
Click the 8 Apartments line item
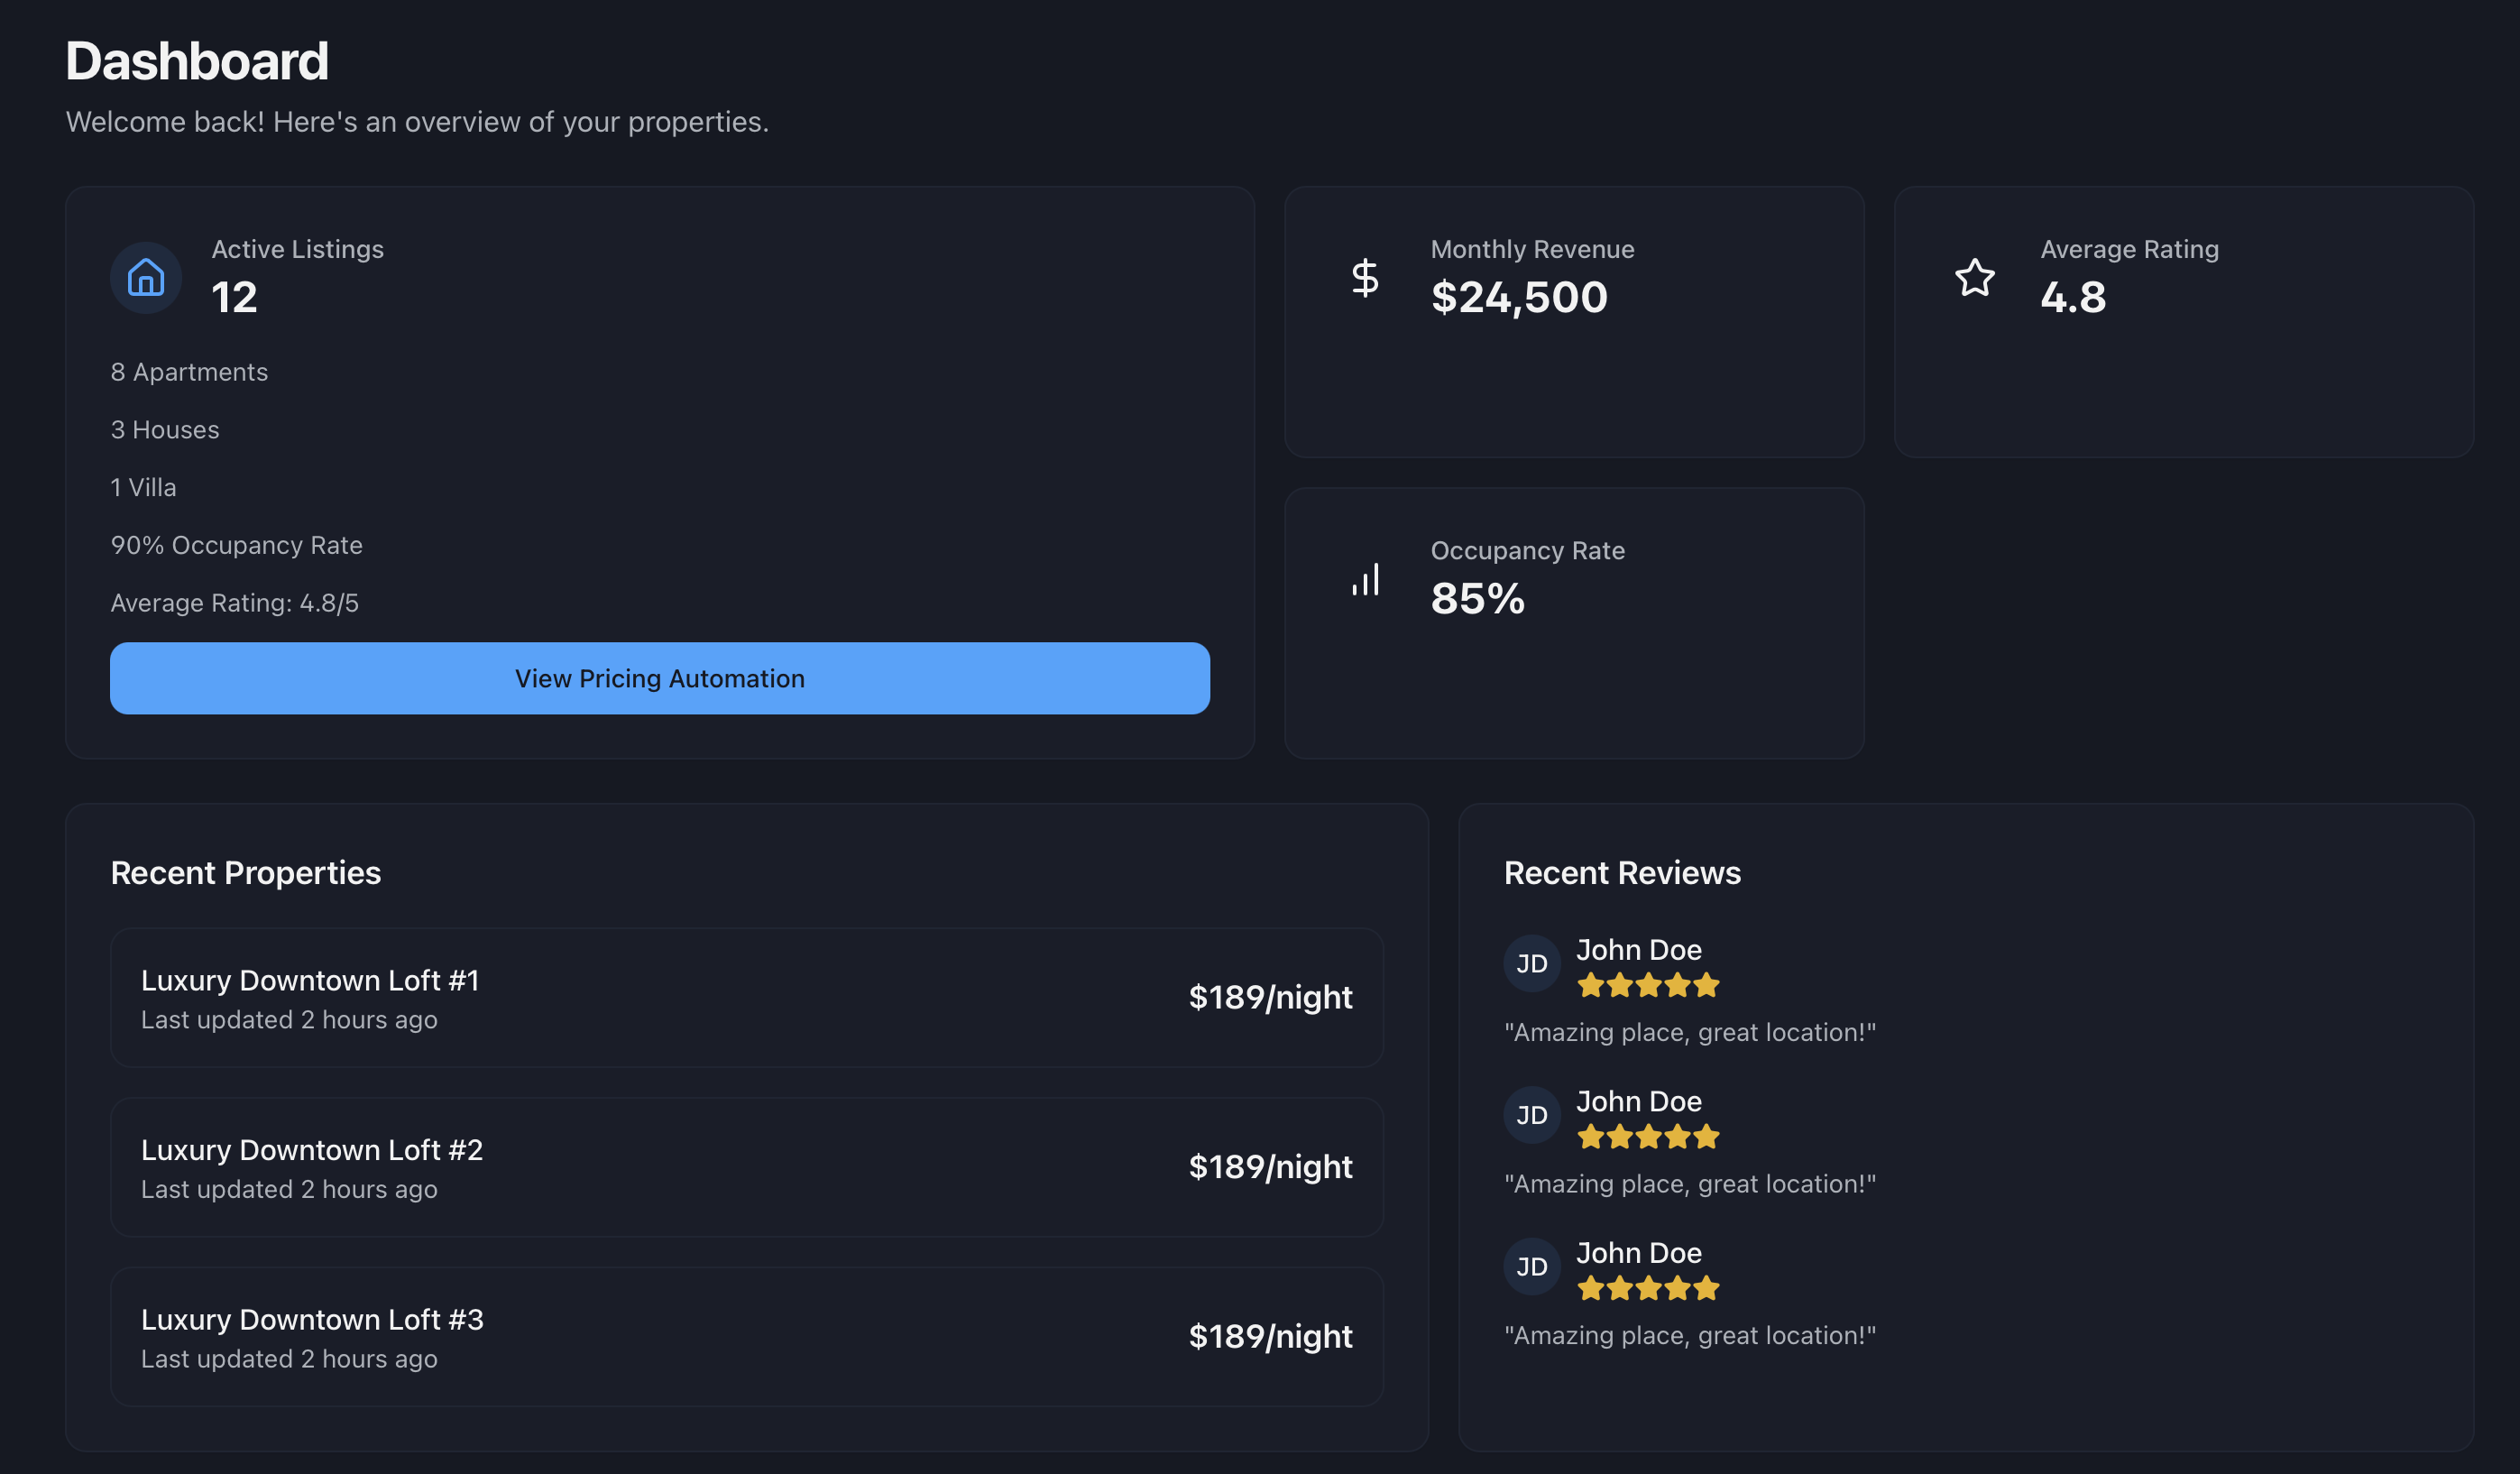coord(189,372)
